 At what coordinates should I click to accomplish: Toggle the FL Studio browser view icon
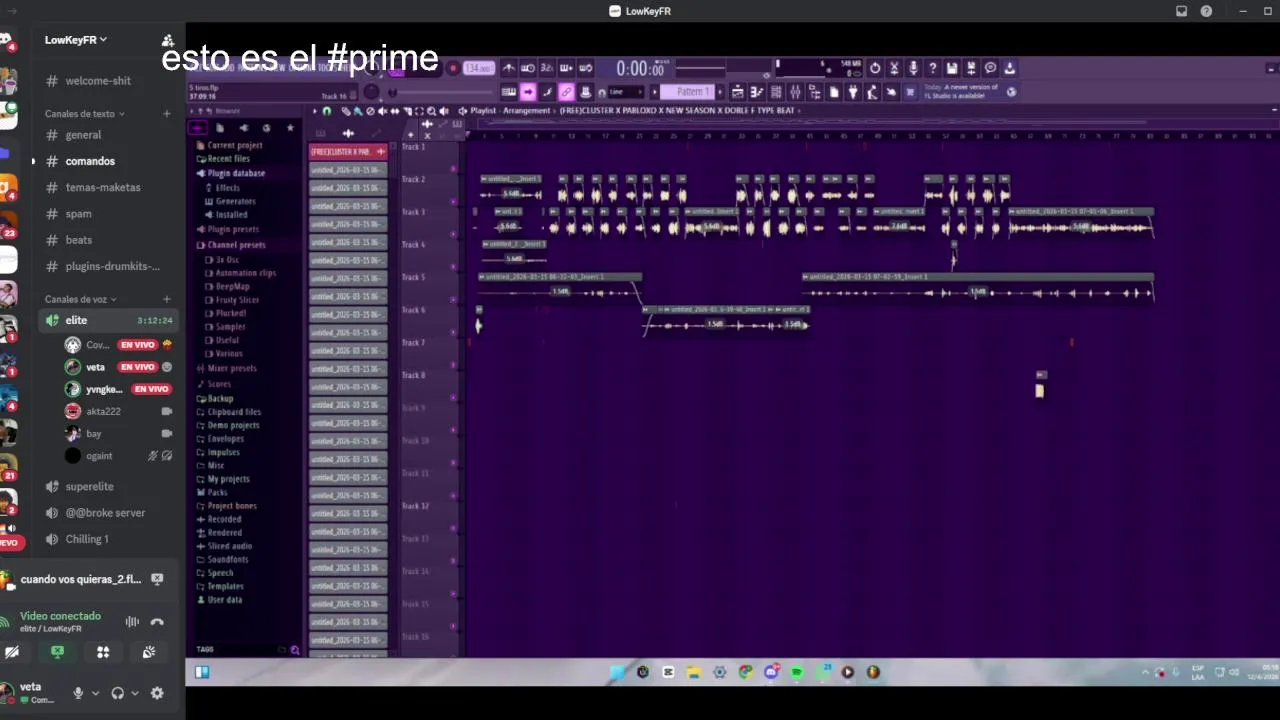coord(814,92)
